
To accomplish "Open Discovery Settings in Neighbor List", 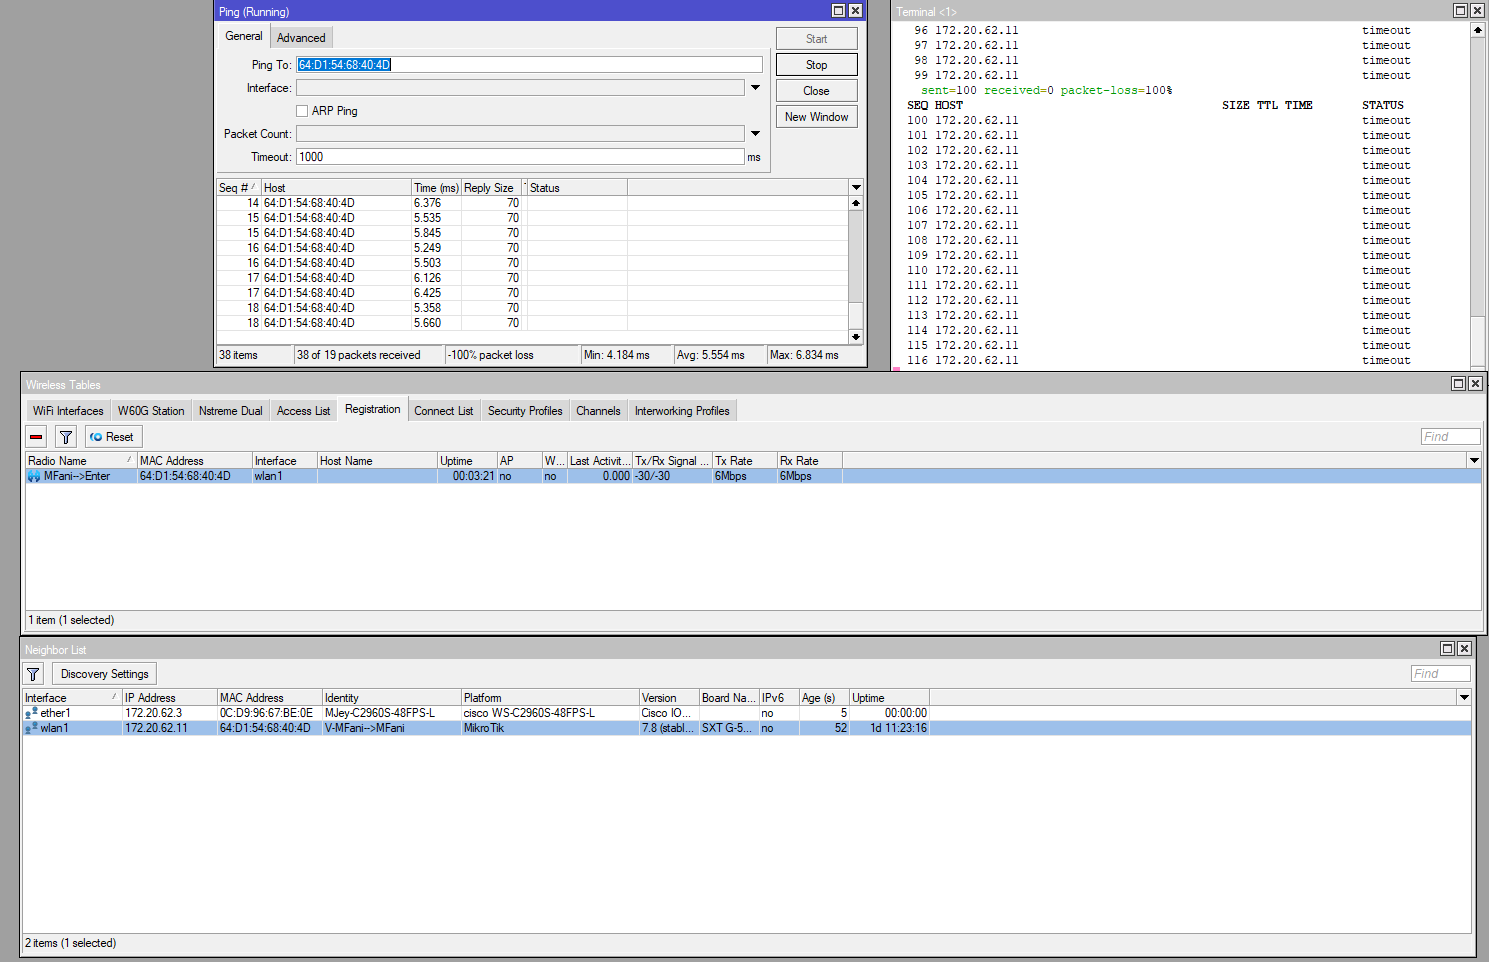I will click(103, 673).
